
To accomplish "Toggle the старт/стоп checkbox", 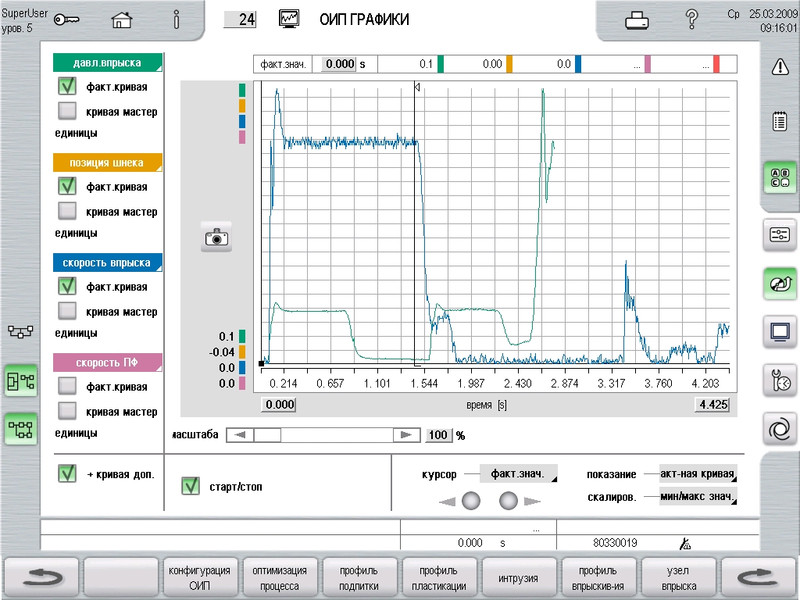I will 191,486.
